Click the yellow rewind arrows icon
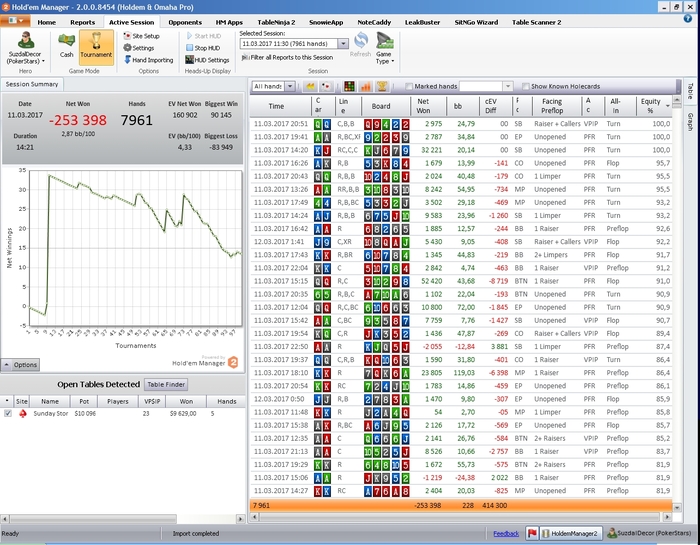This screenshot has height=545, width=700. point(310,86)
